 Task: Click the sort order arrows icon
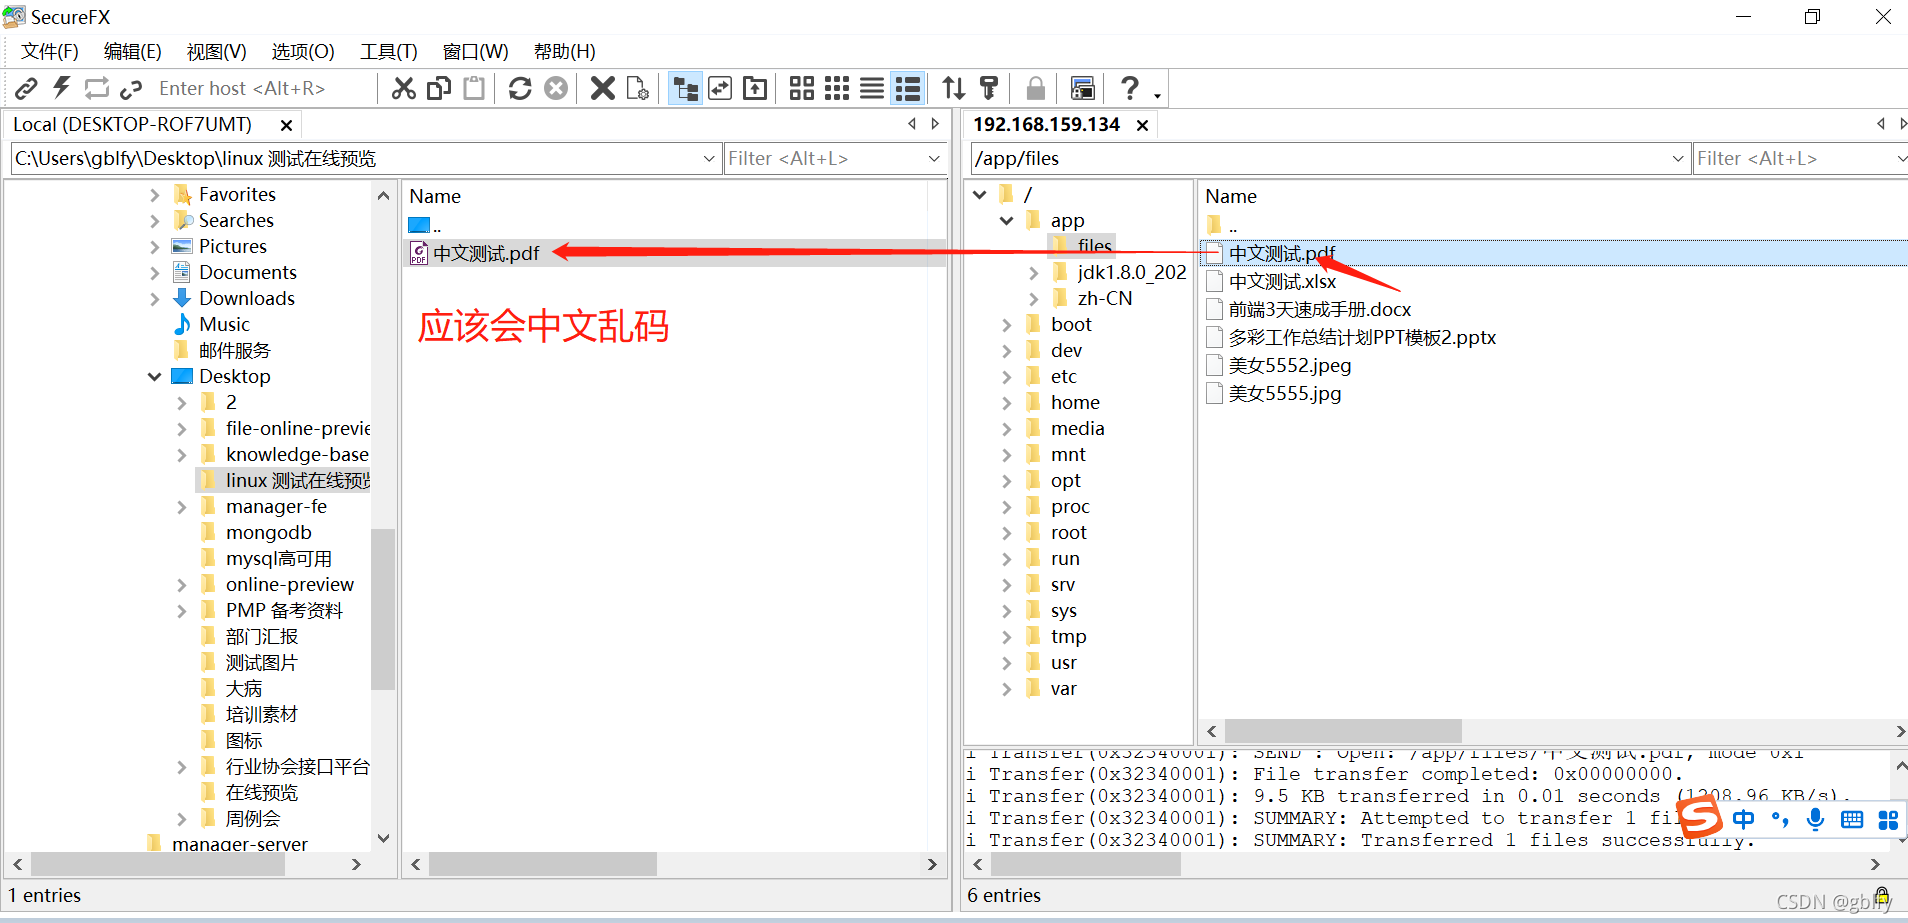953,88
